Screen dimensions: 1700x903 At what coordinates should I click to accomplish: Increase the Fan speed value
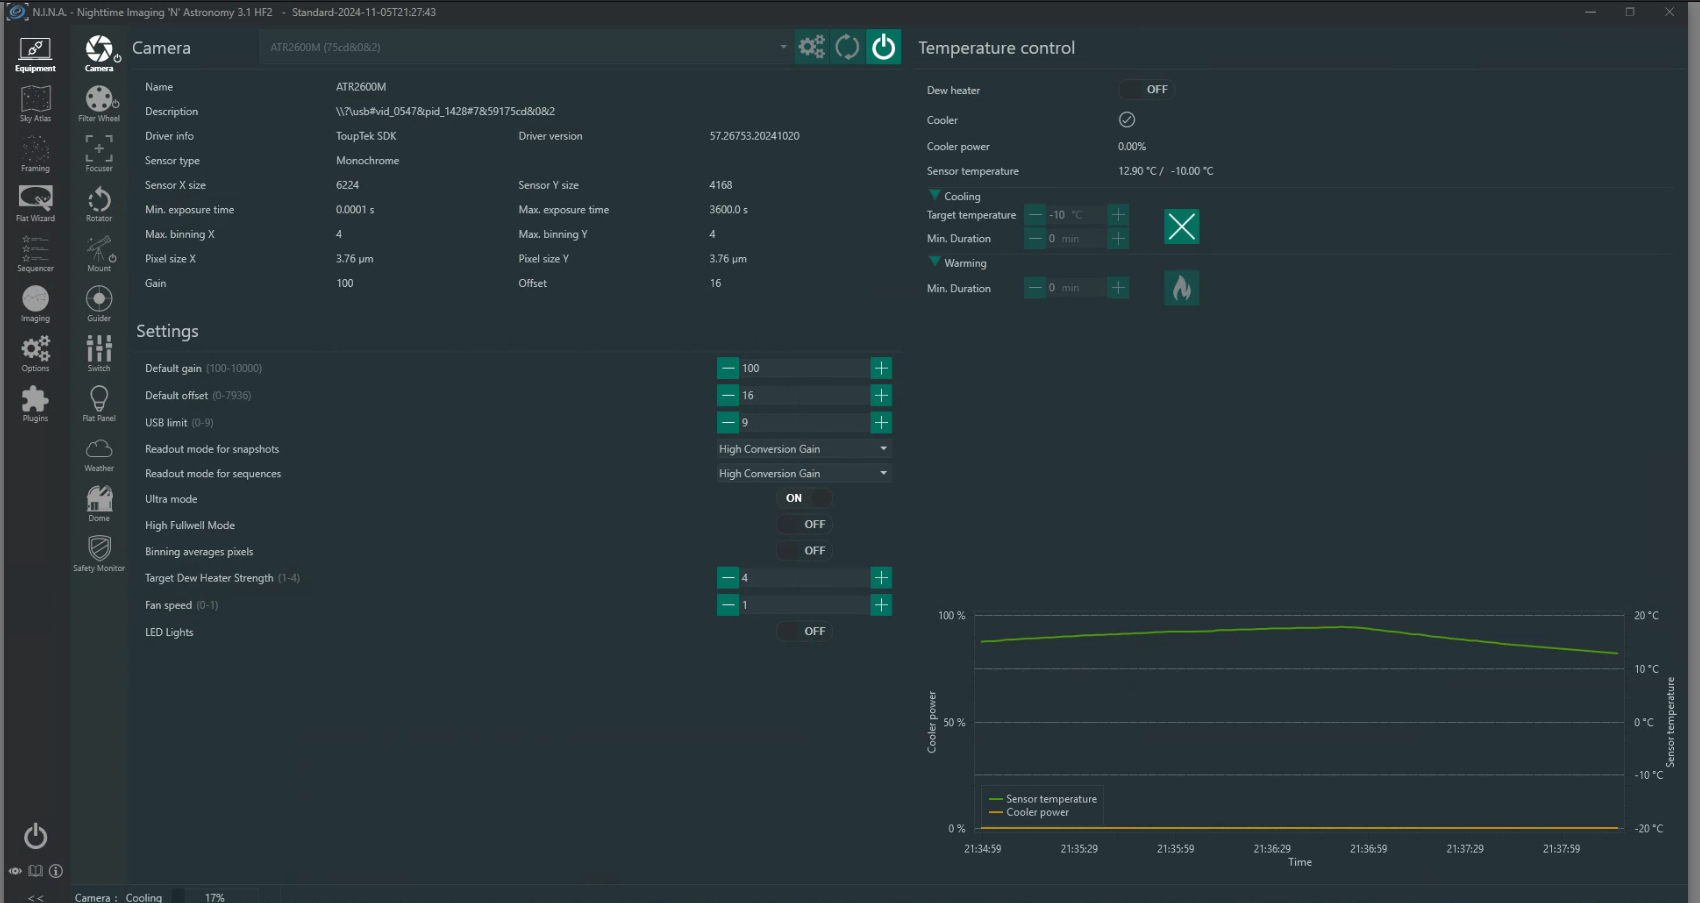(x=881, y=605)
